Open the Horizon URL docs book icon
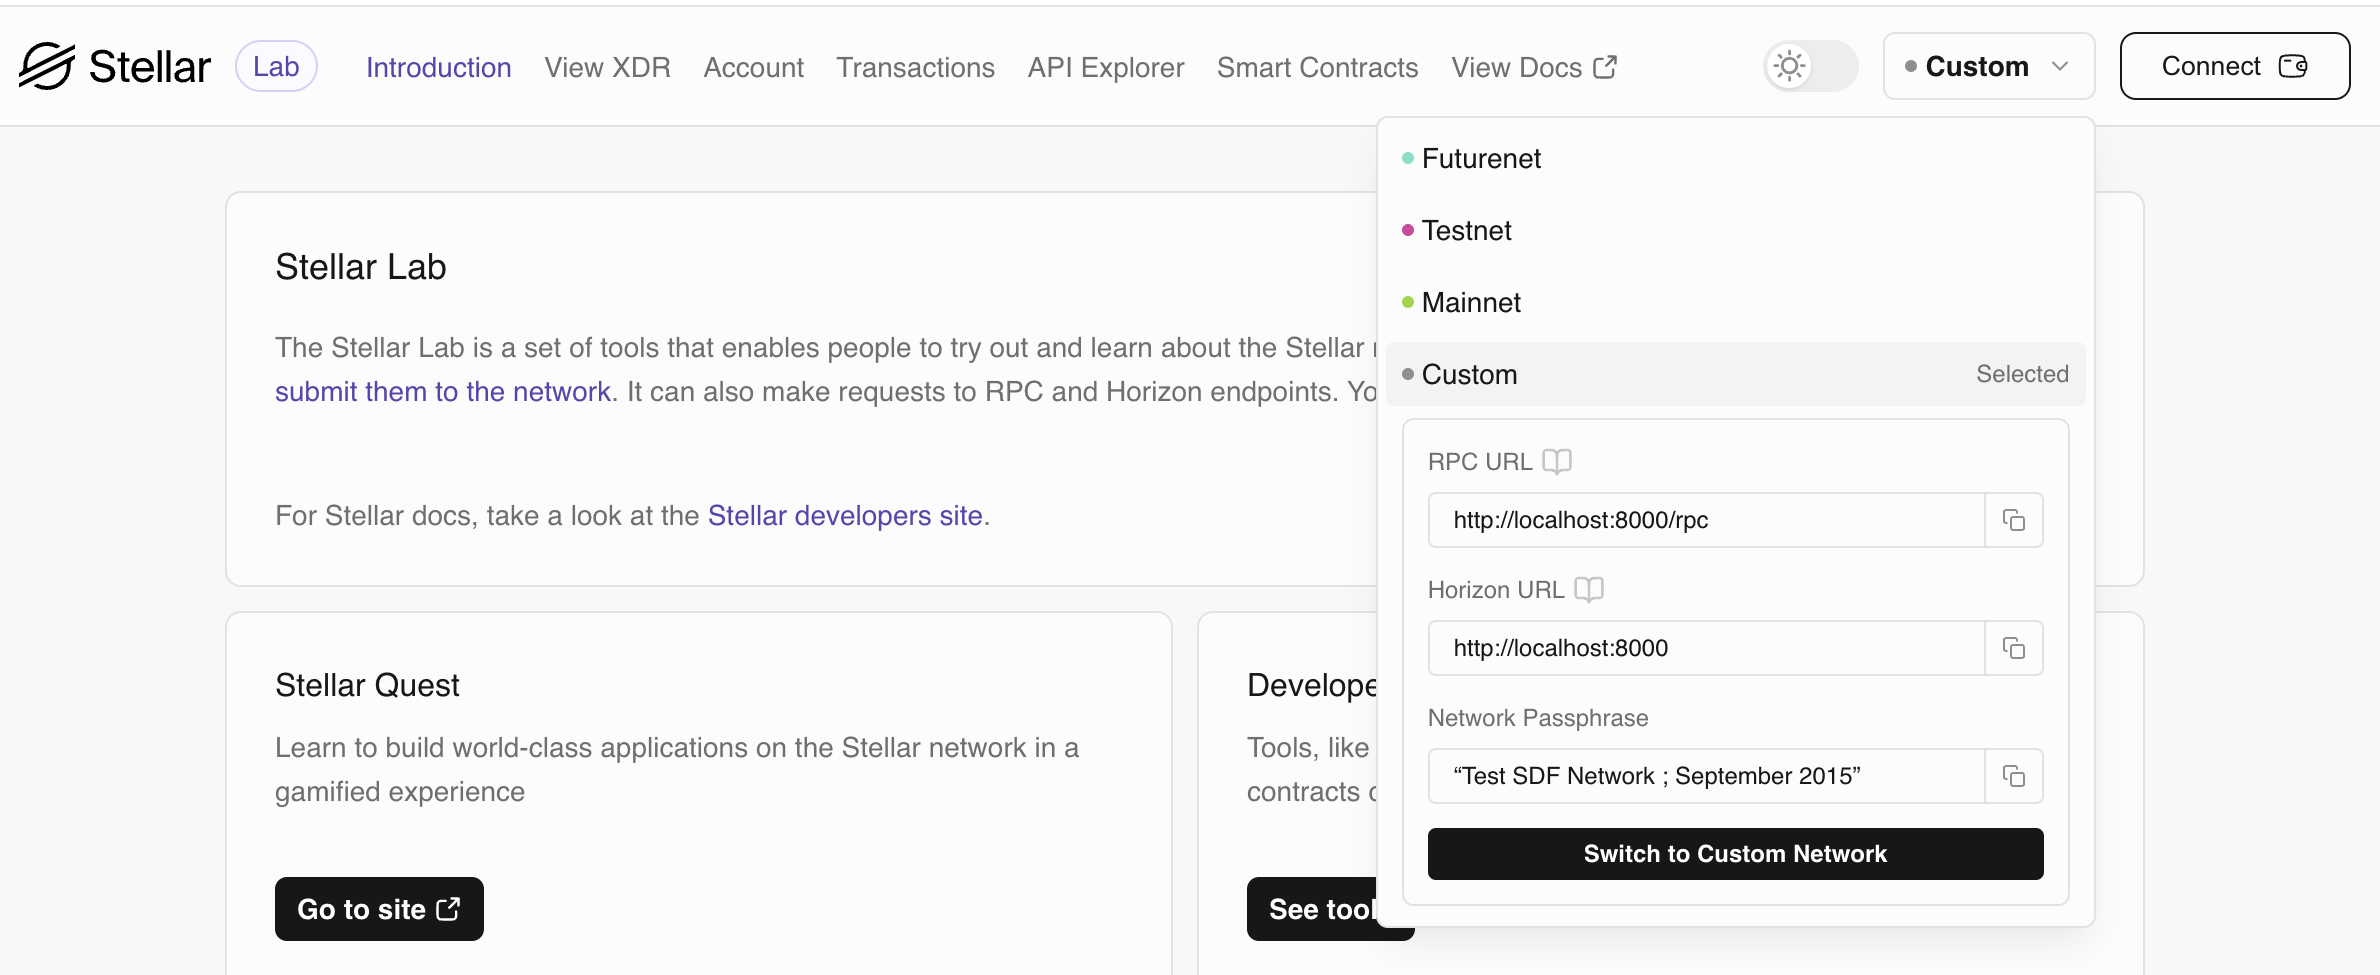Image resolution: width=2380 pixels, height=975 pixels. 1588,589
